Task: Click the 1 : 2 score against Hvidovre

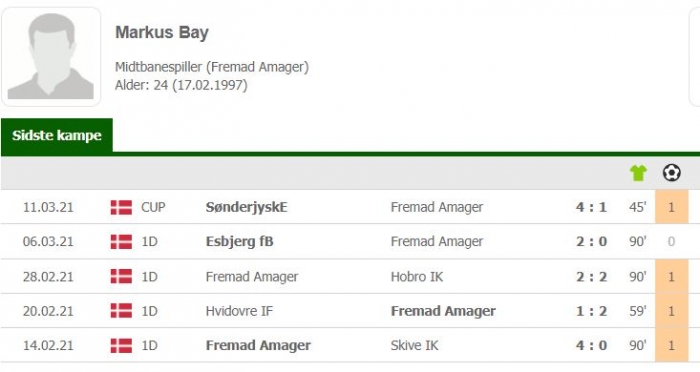Action: pos(591,311)
